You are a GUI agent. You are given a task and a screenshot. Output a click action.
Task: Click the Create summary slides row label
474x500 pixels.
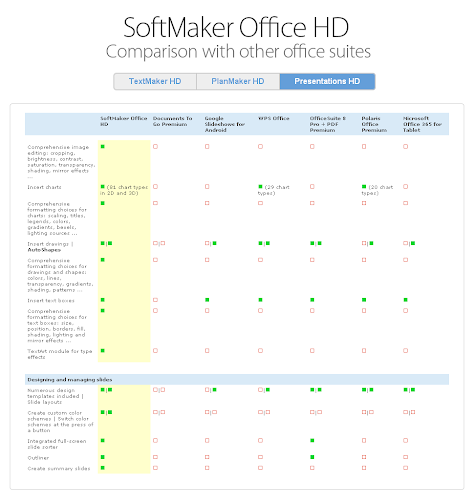(x=59, y=469)
